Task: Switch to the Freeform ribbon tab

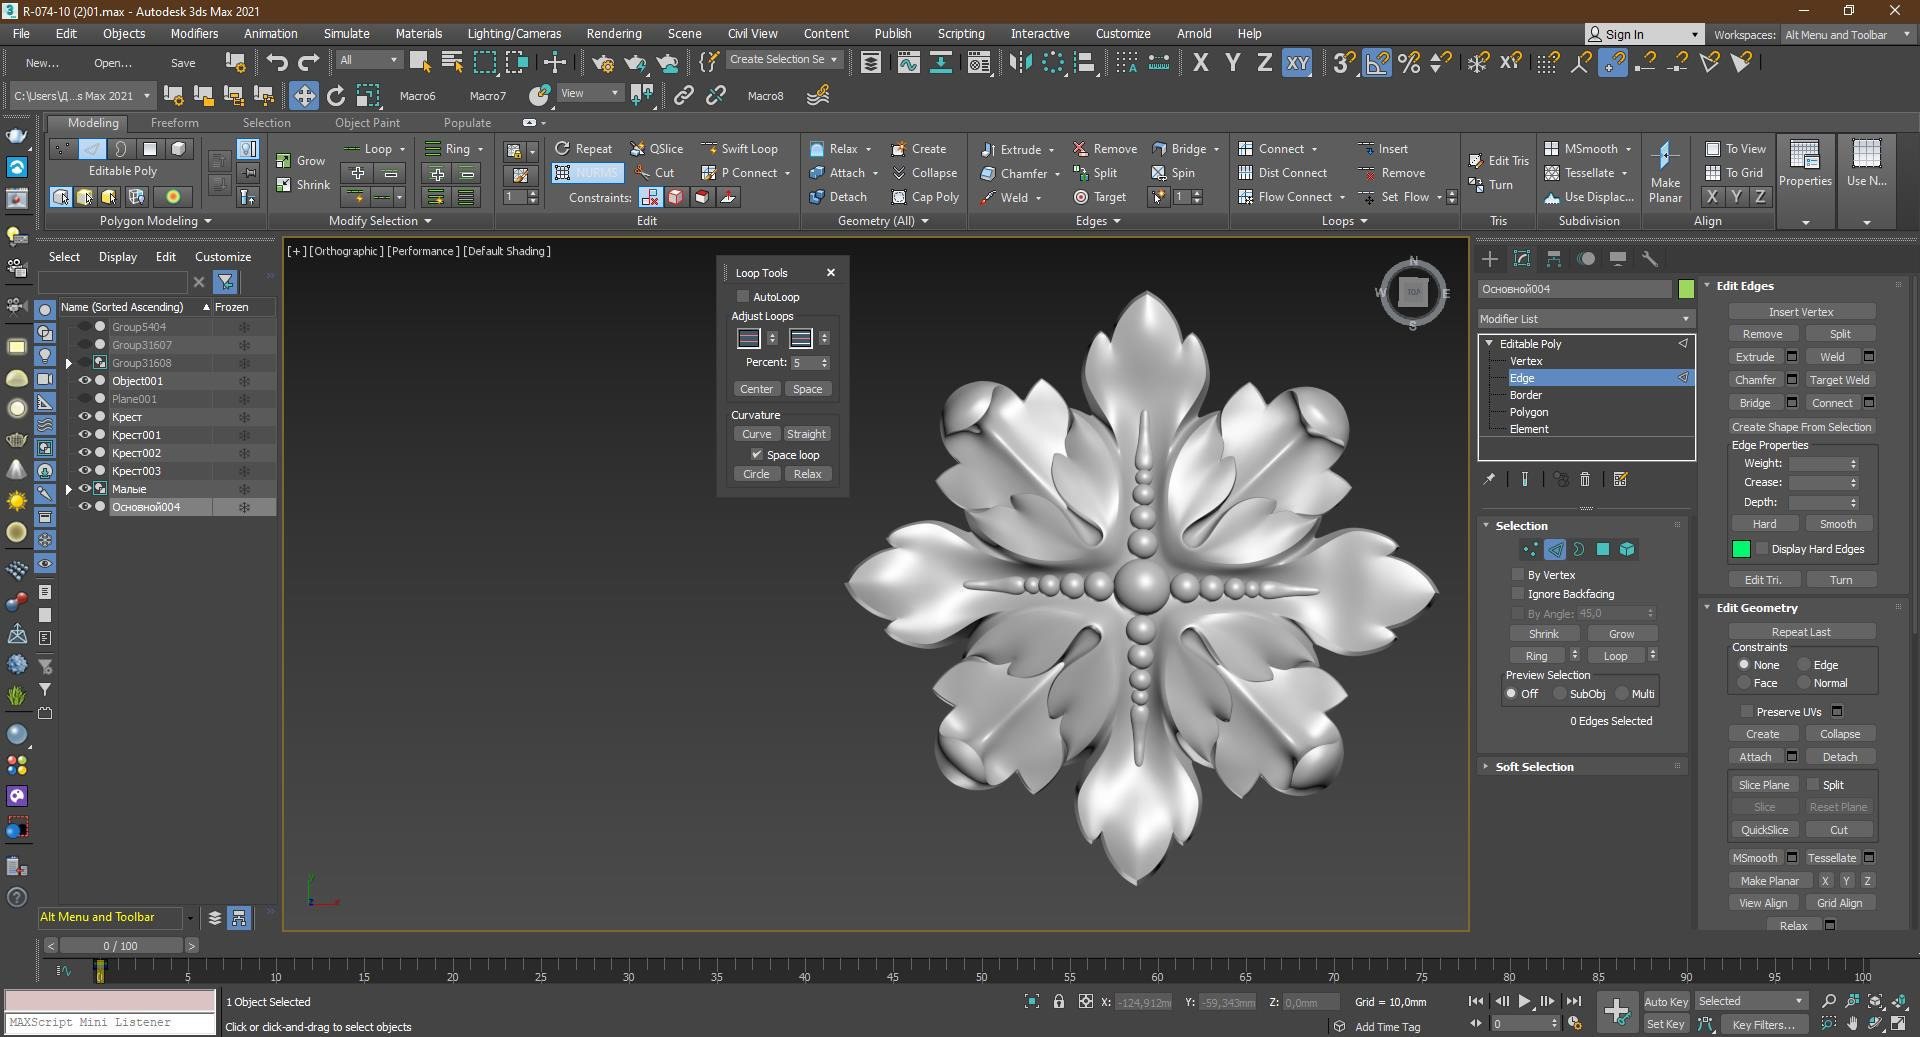Action: (x=175, y=123)
